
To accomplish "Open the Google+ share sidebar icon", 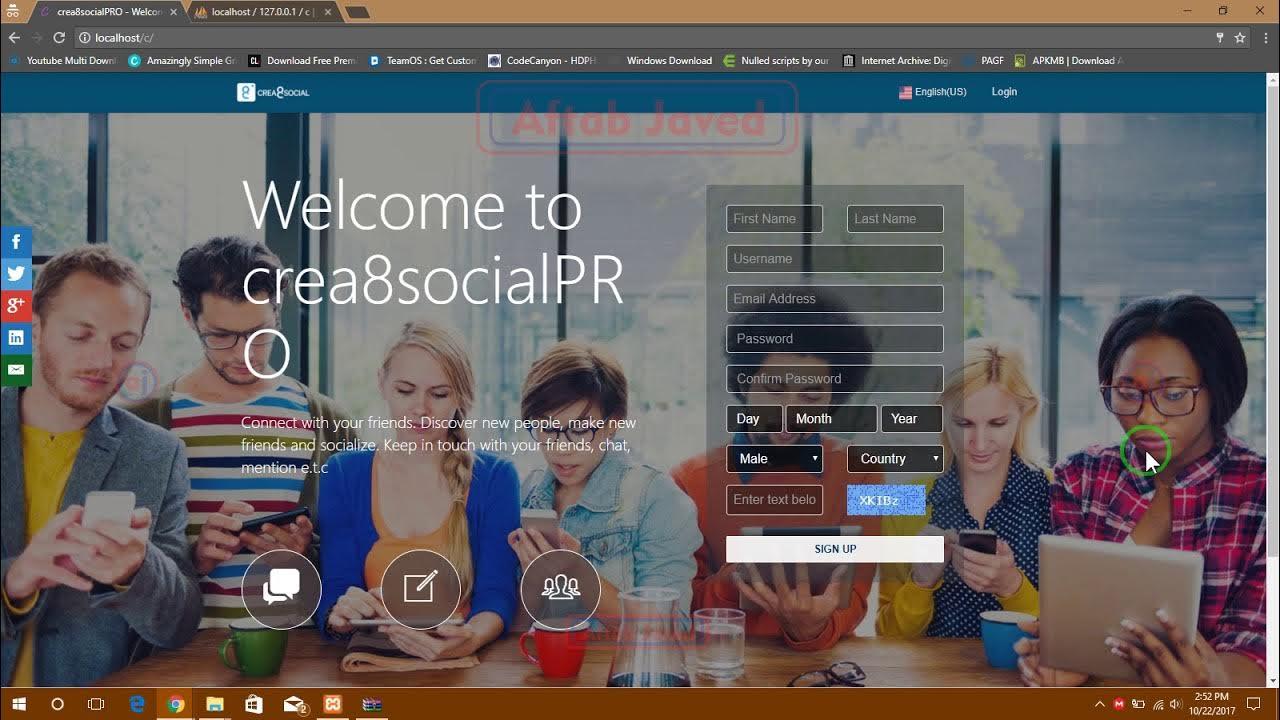I will [x=16, y=305].
